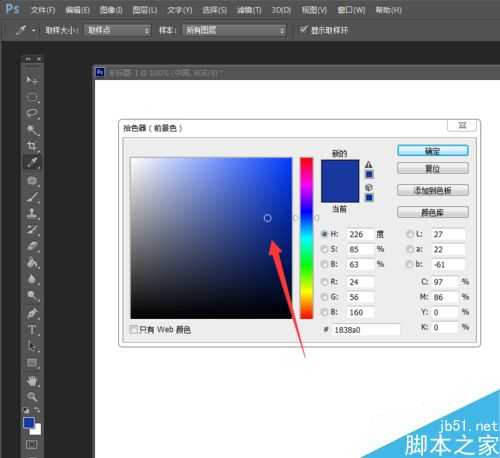Click the web-safe color cube icon
This screenshot has width=500, height=458.
tap(369, 187)
